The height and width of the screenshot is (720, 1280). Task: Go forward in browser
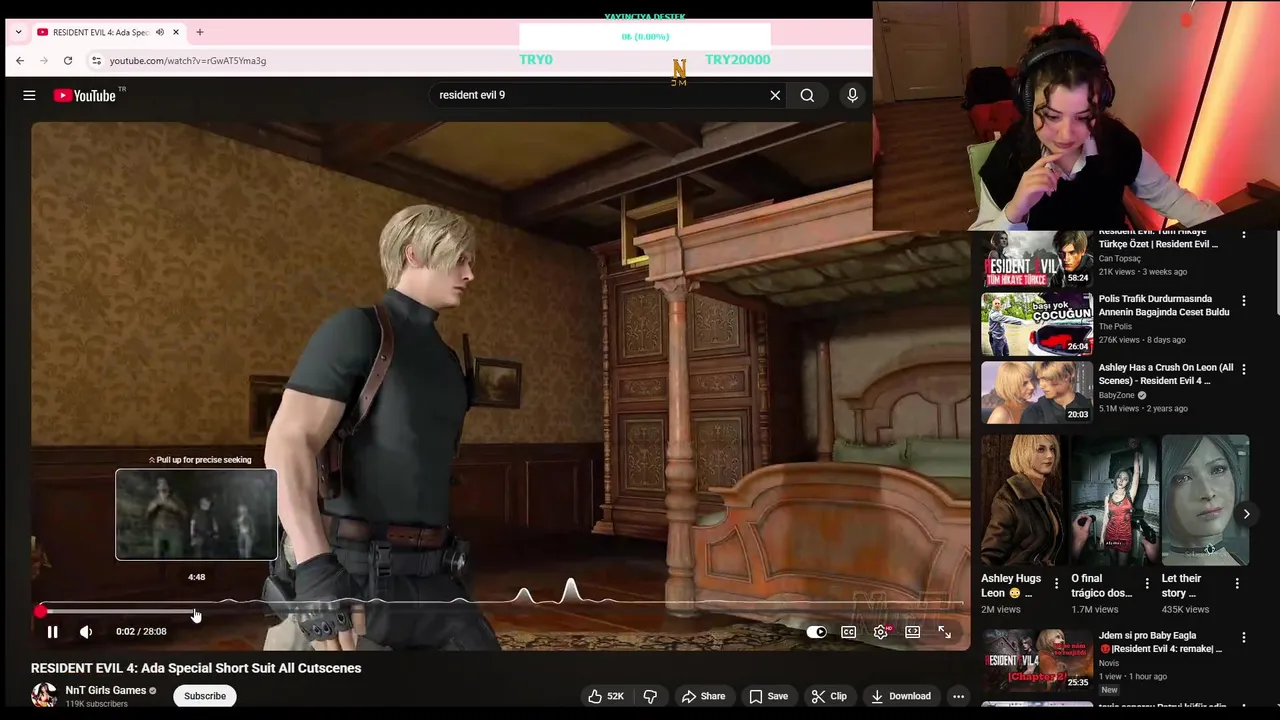pyautogui.click(x=44, y=61)
